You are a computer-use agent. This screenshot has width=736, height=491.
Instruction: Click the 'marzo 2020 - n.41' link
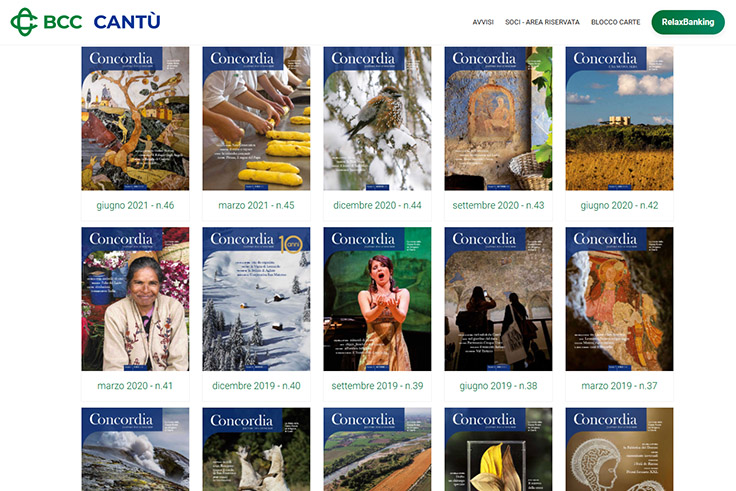[135, 386]
